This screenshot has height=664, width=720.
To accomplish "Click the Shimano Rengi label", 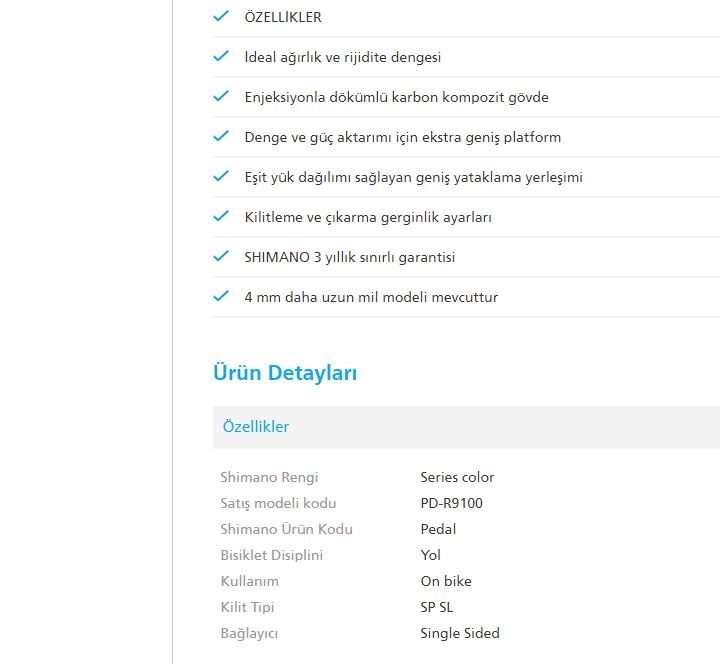I will pyautogui.click(x=269, y=477).
